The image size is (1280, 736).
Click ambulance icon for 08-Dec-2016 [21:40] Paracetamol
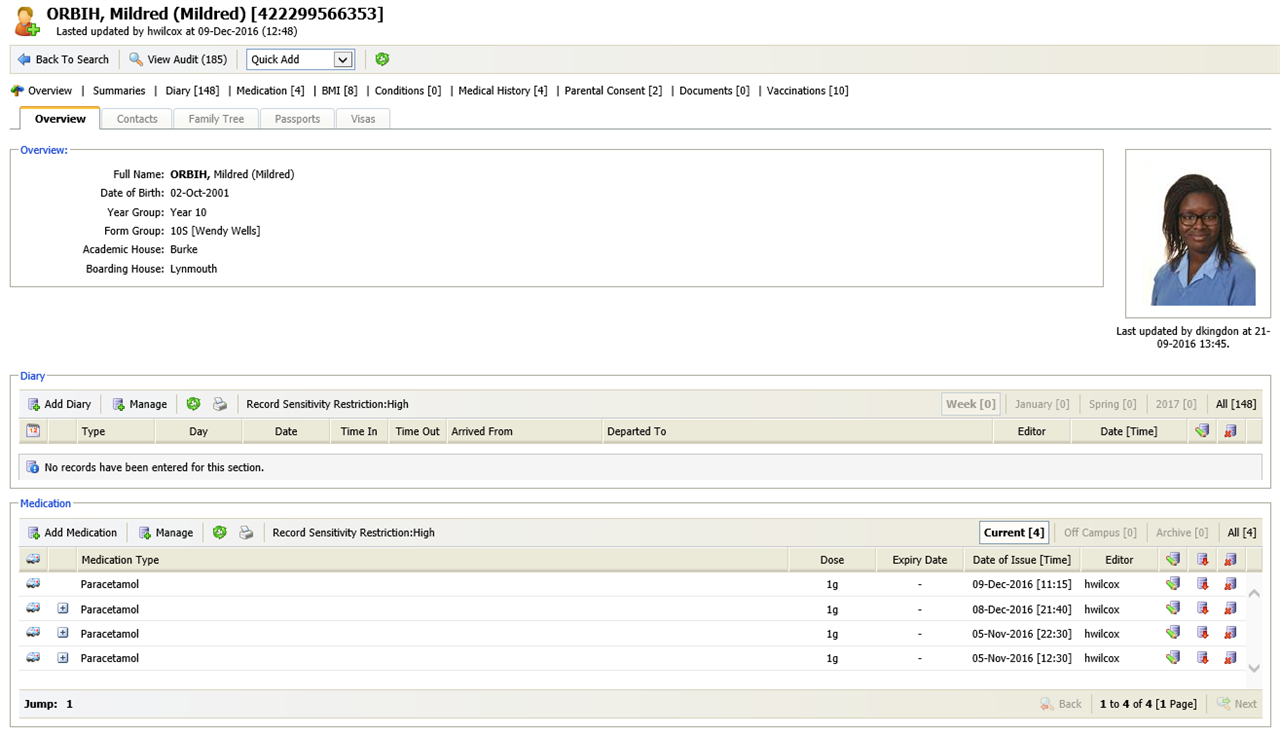tap(33, 608)
